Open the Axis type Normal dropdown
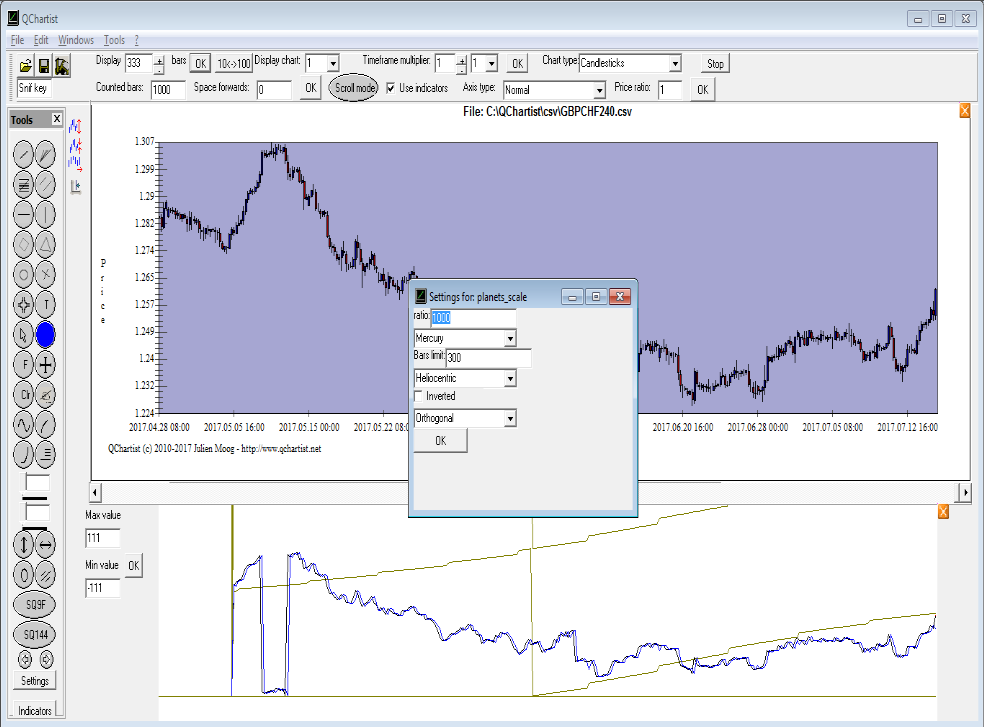The image size is (984, 727). tap(599, 90)
